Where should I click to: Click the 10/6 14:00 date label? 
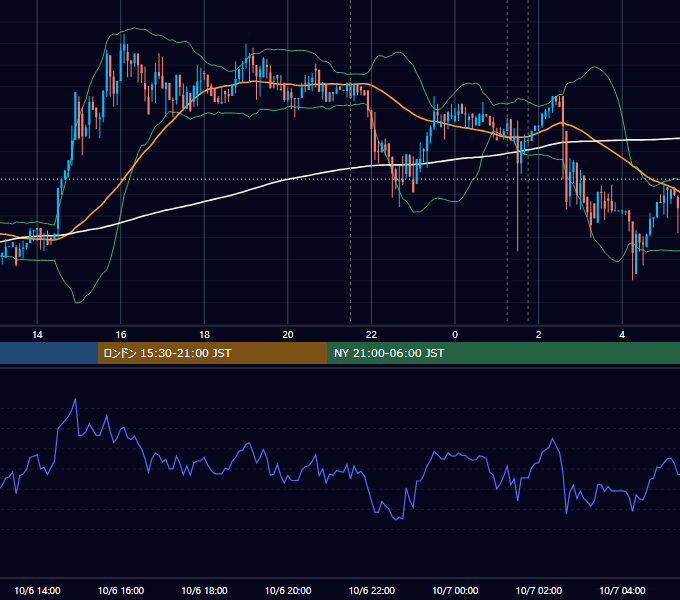pyautogui.click(x=37, y=590)
